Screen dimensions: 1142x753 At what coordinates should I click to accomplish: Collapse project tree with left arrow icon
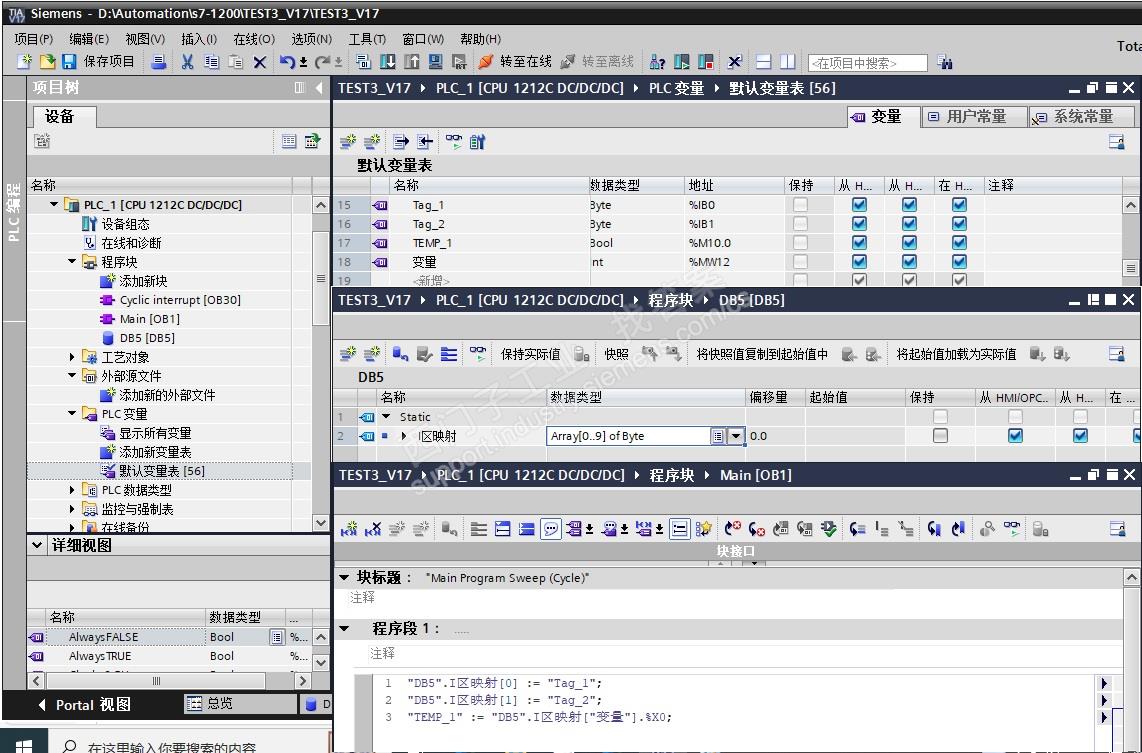(x=319, y=87)
